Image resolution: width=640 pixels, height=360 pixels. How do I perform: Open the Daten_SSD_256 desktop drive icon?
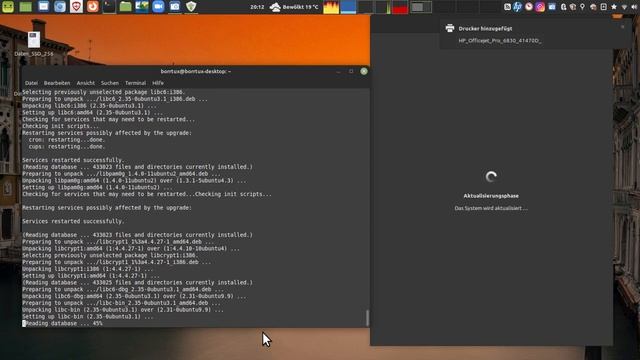pos(34,44)
